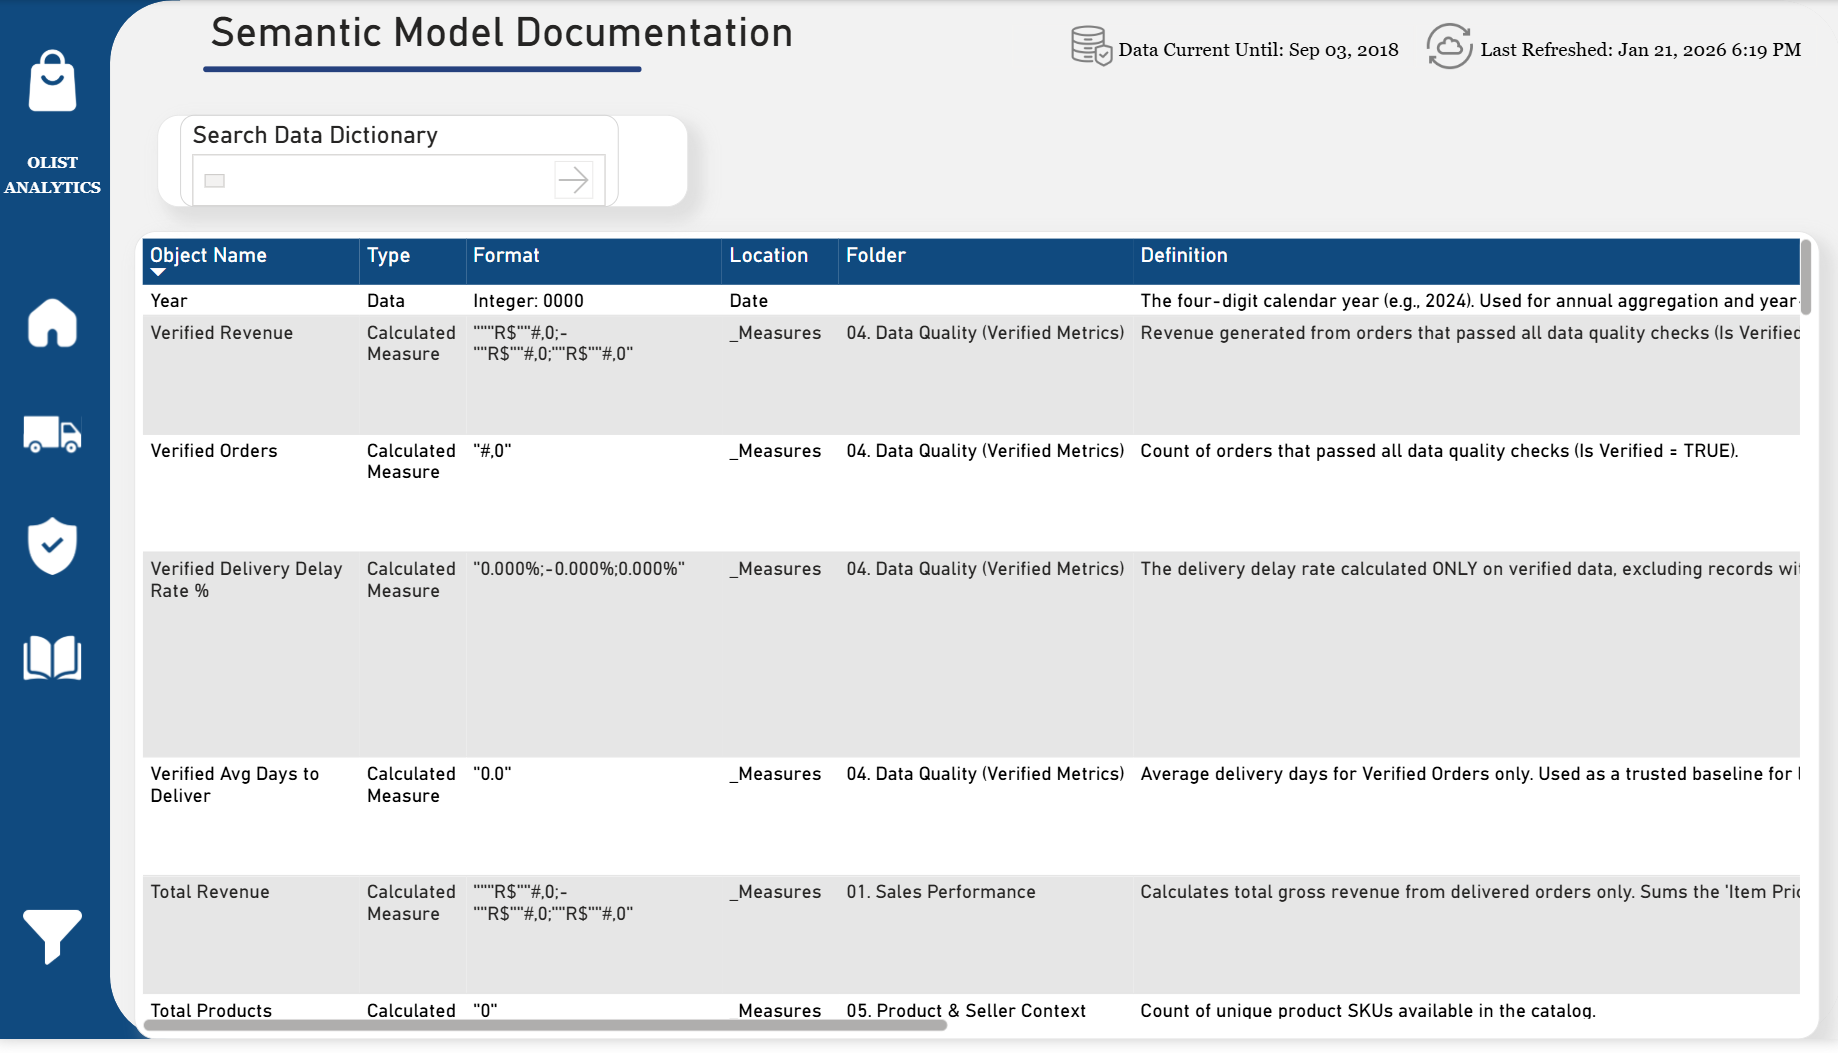
Task: Open the funnel filter icon
Action: pos(52,936)
